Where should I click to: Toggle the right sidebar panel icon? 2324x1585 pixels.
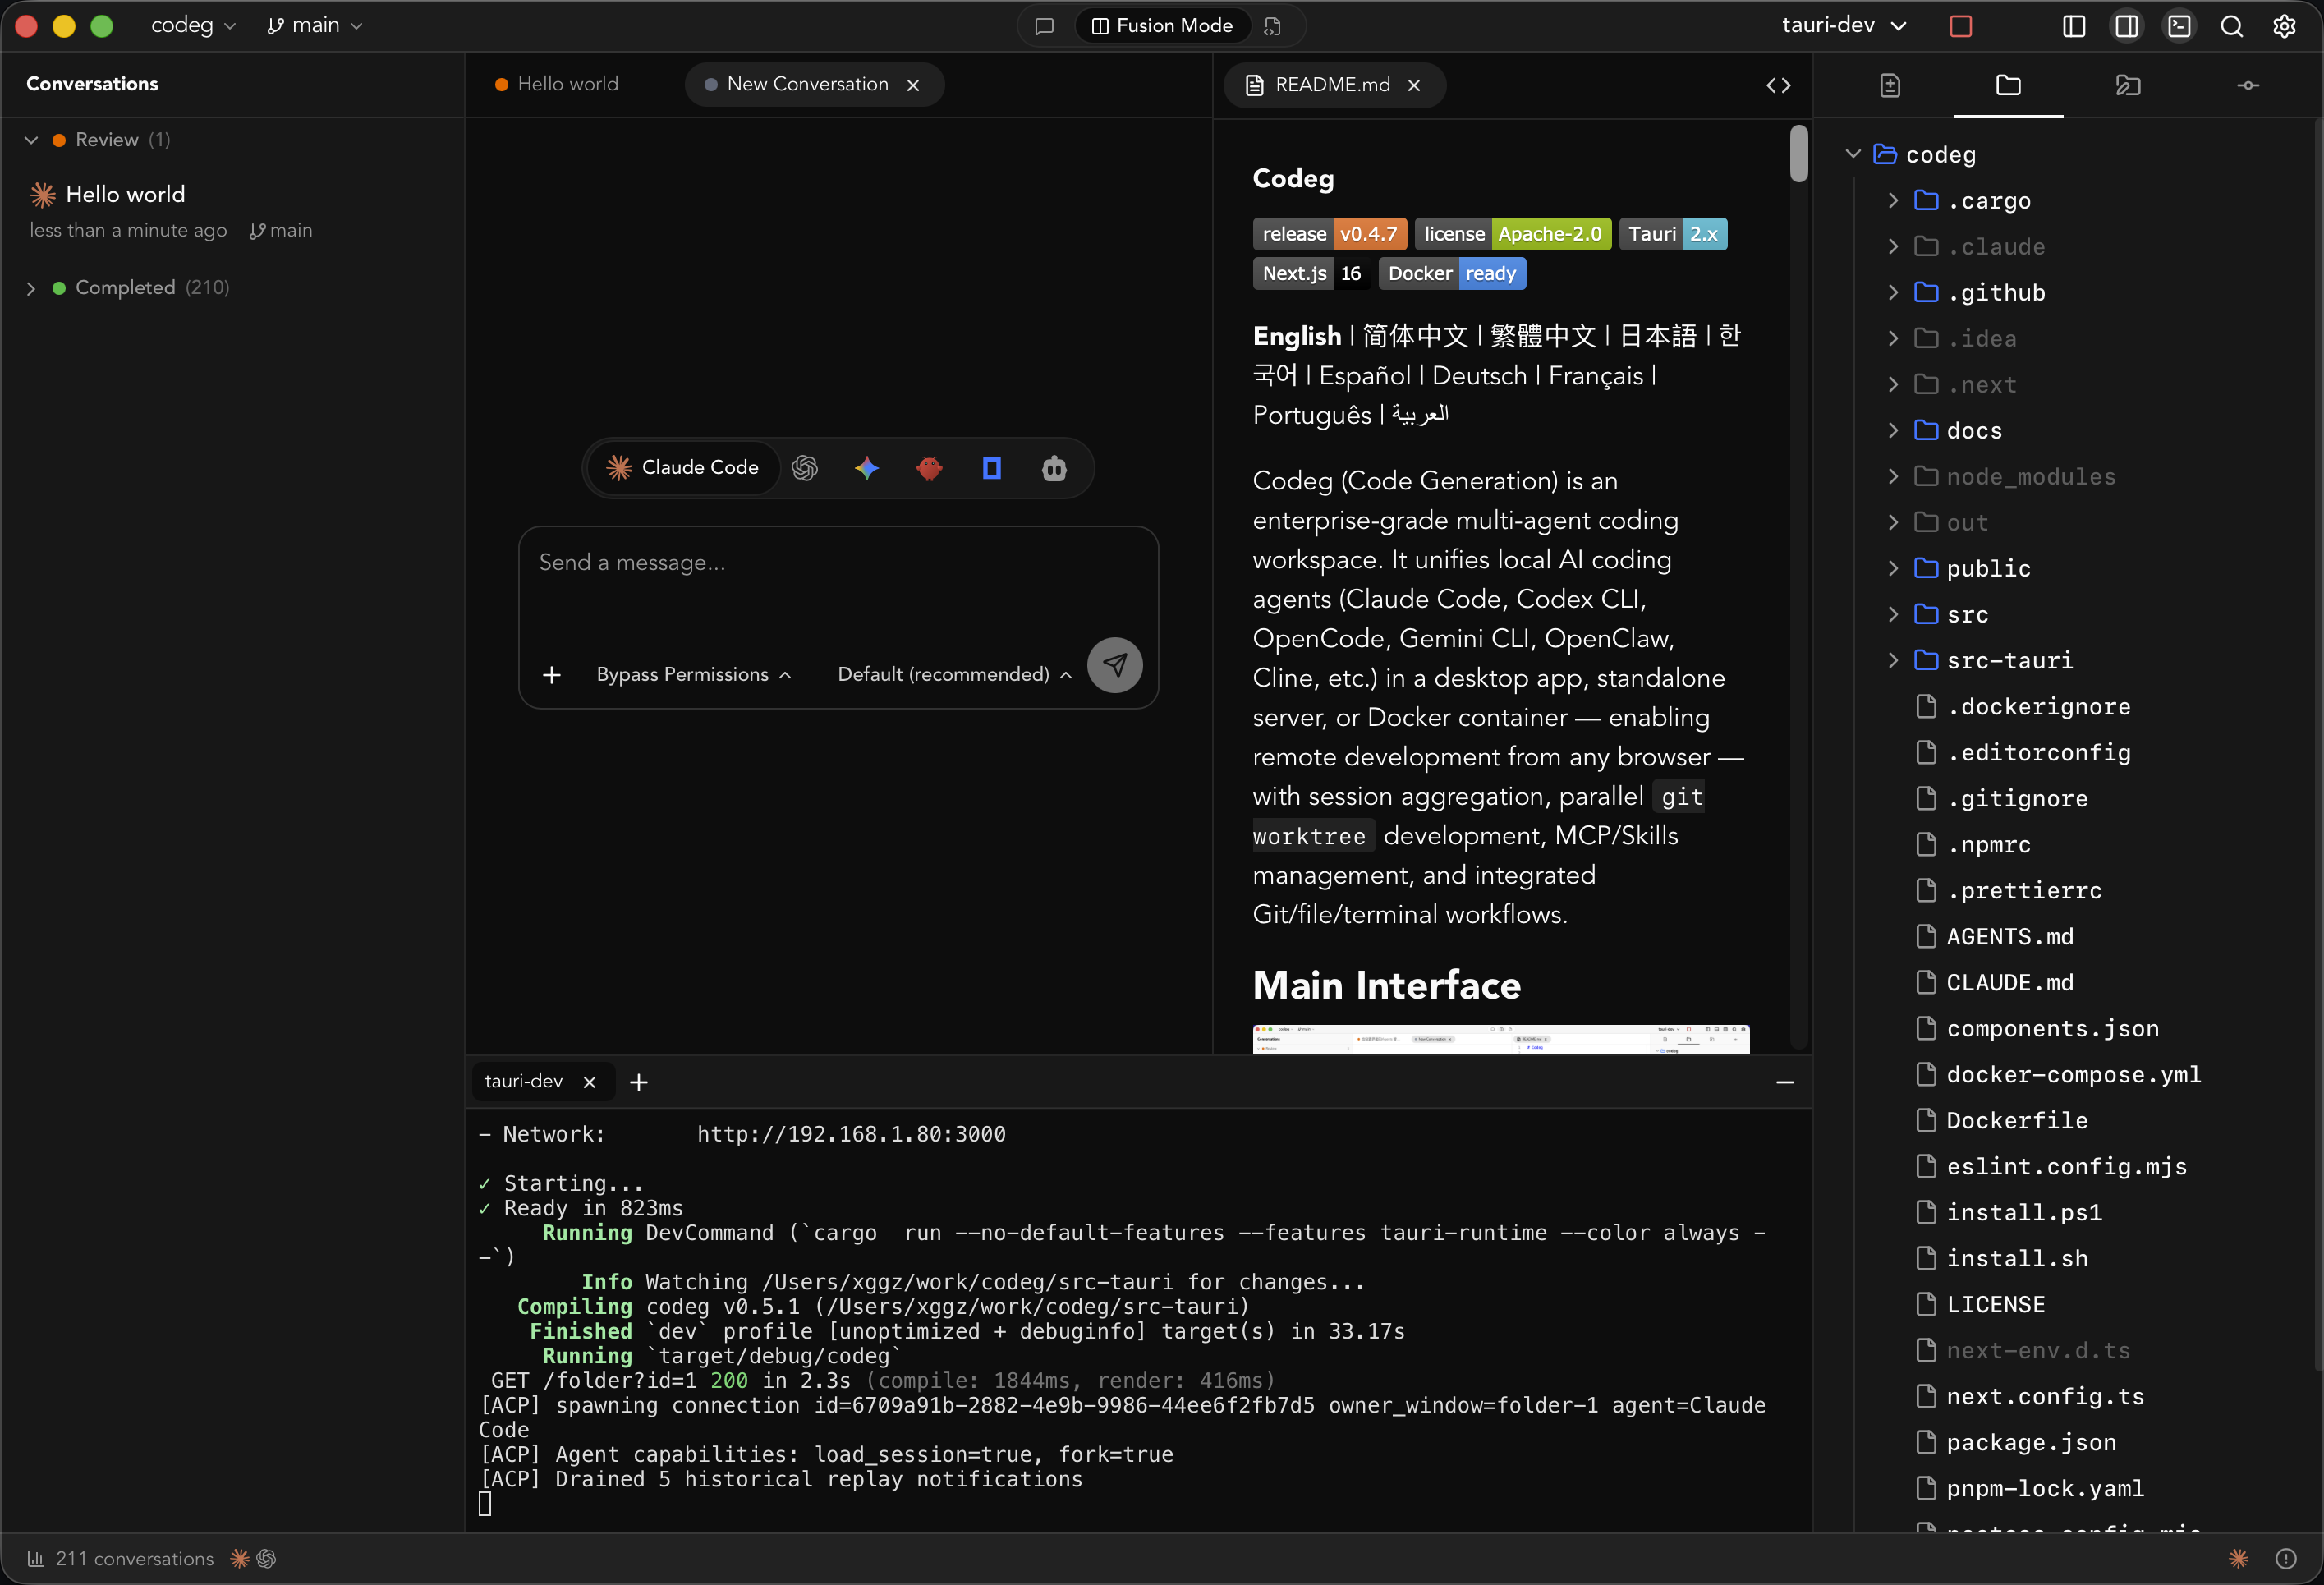(x=2126, y=26)
